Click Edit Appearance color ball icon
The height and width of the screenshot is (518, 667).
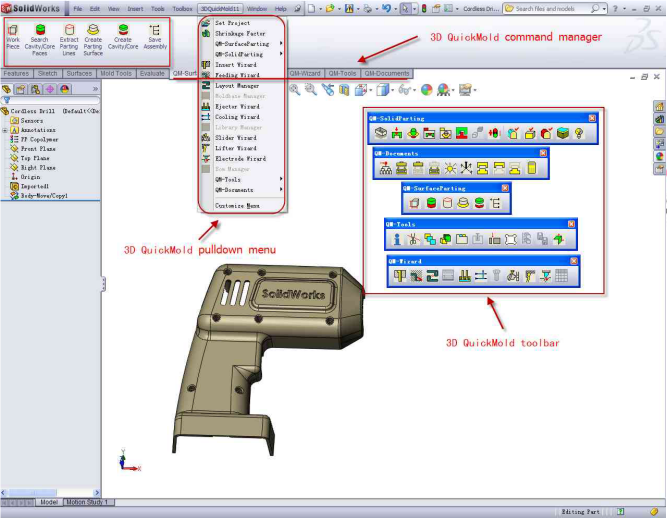(x=427, y=90)
